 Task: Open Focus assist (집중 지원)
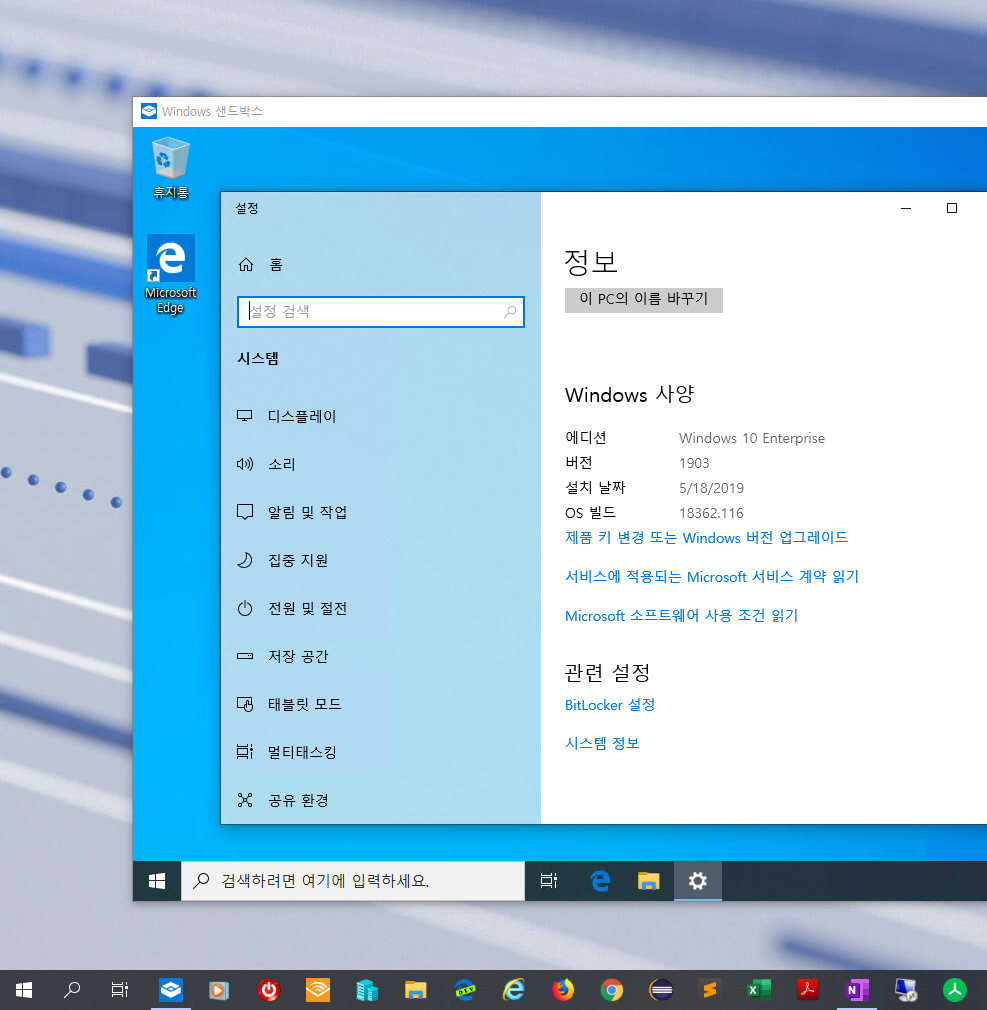282,560
